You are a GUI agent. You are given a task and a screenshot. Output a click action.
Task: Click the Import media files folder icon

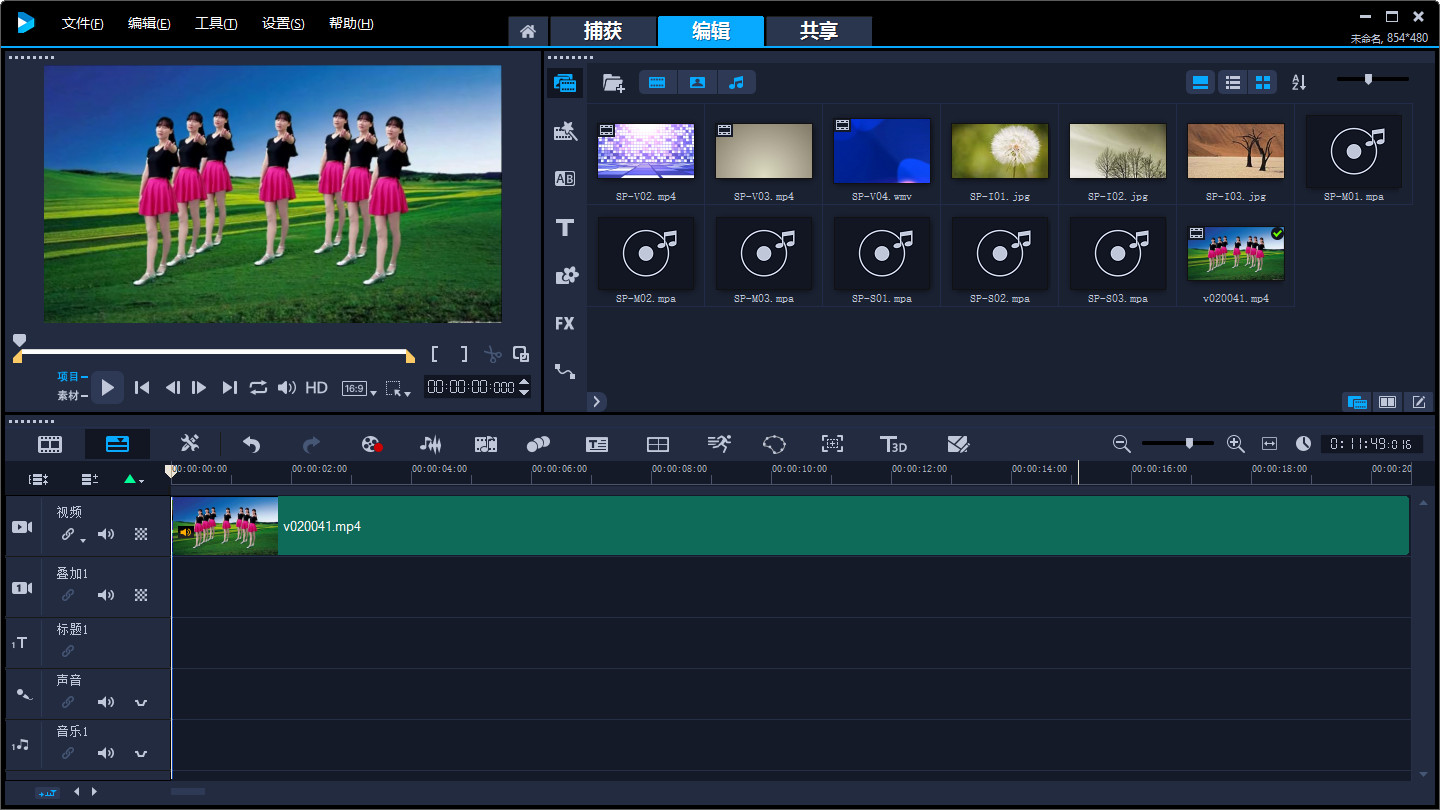click(613, 83)
